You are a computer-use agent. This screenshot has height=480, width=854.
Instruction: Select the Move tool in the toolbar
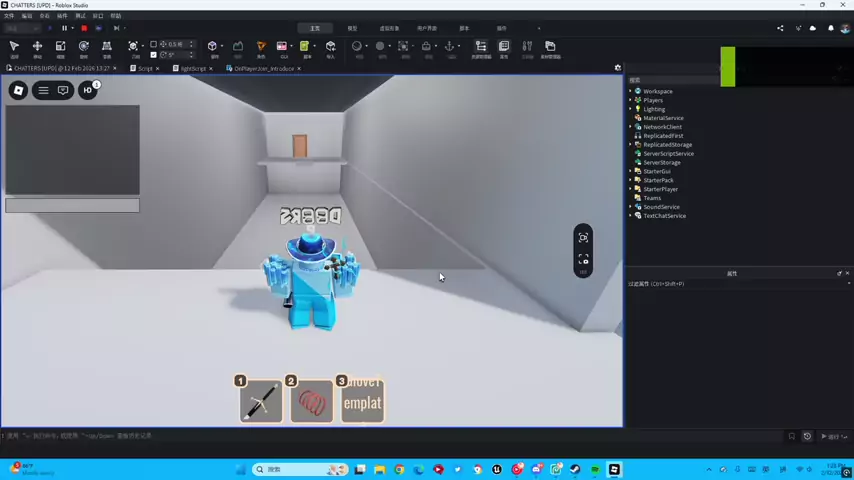click(37, 47)
